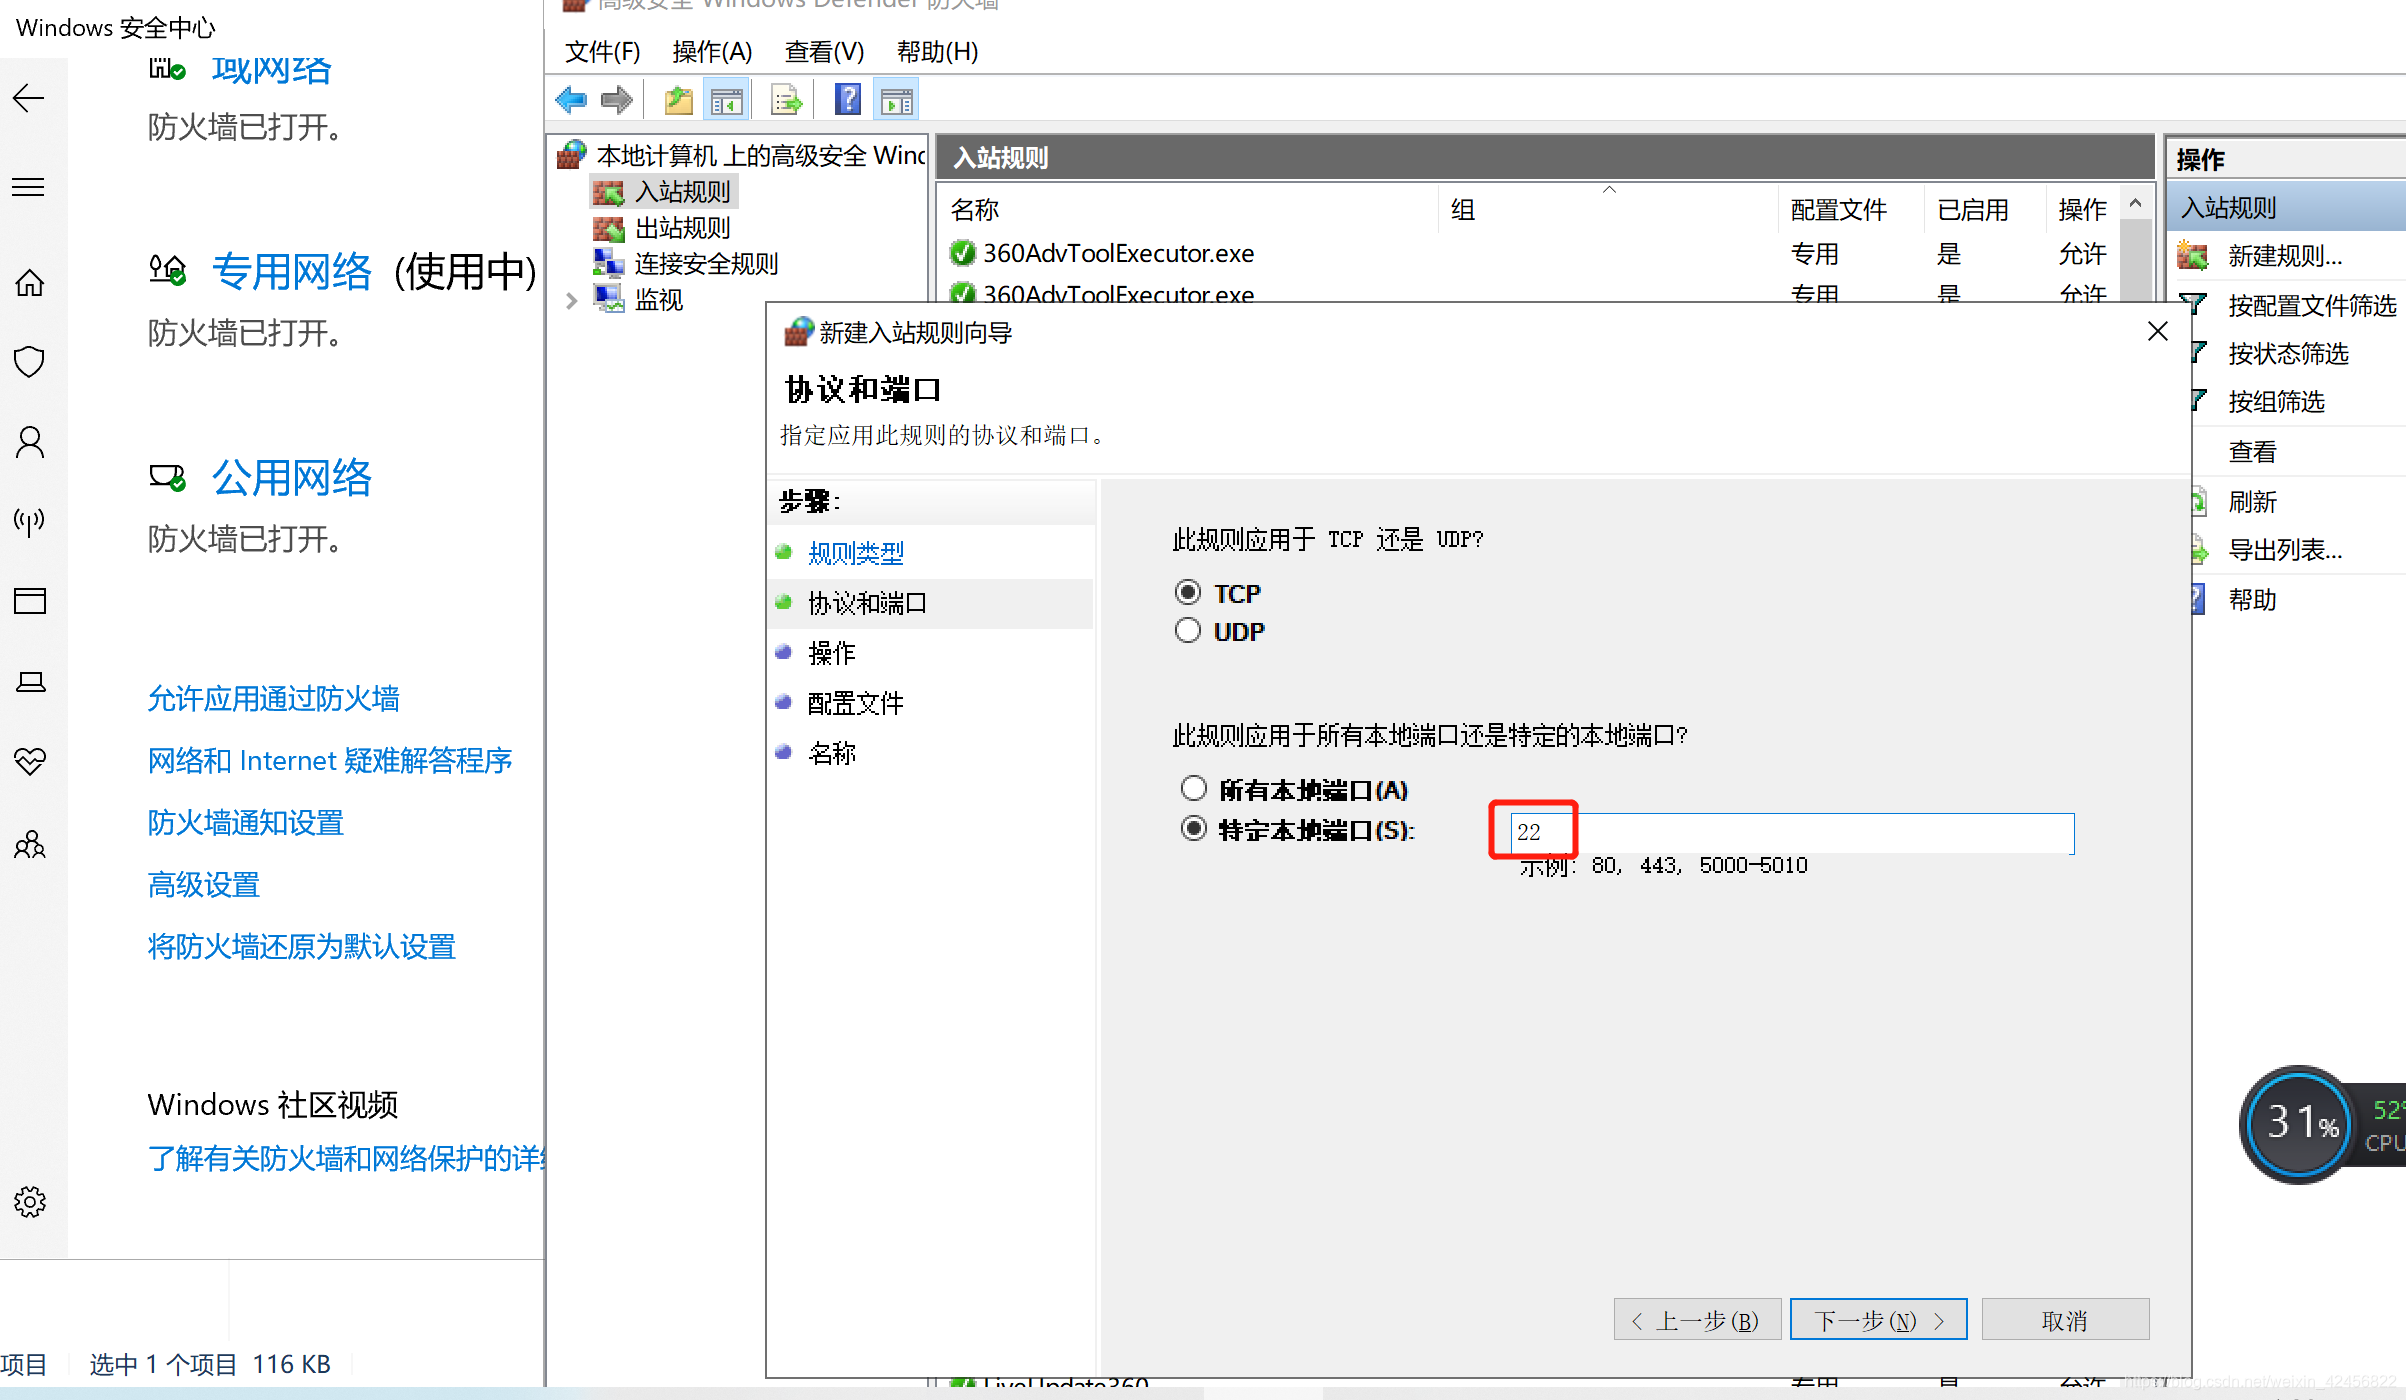Open the 操作(A) menu

pyautogui.click(x=712, y=51)
